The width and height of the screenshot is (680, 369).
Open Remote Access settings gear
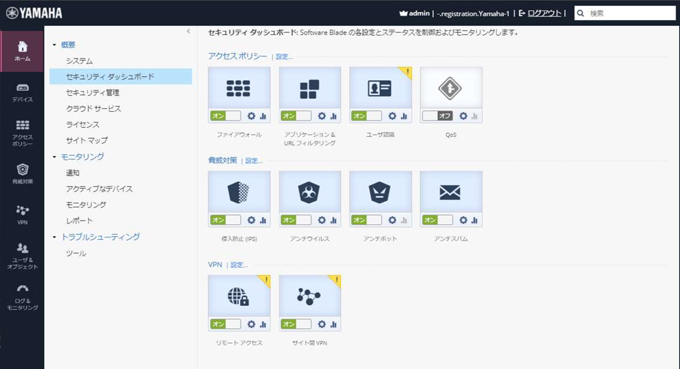[251, 324]
